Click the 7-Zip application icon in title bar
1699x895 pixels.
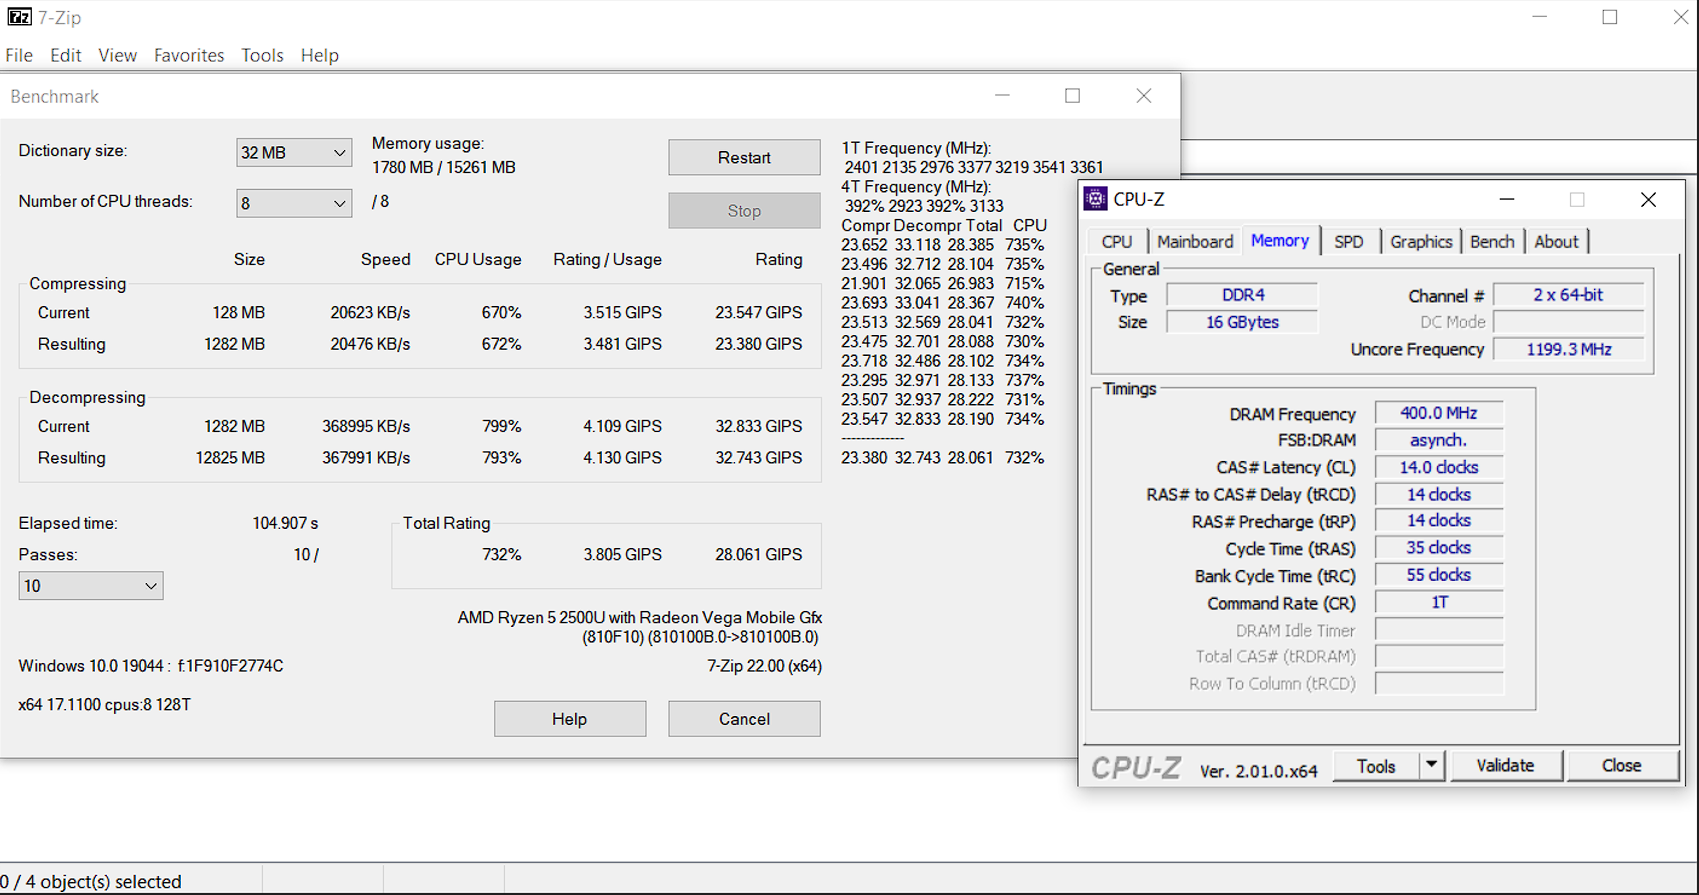tap(18, 17)
